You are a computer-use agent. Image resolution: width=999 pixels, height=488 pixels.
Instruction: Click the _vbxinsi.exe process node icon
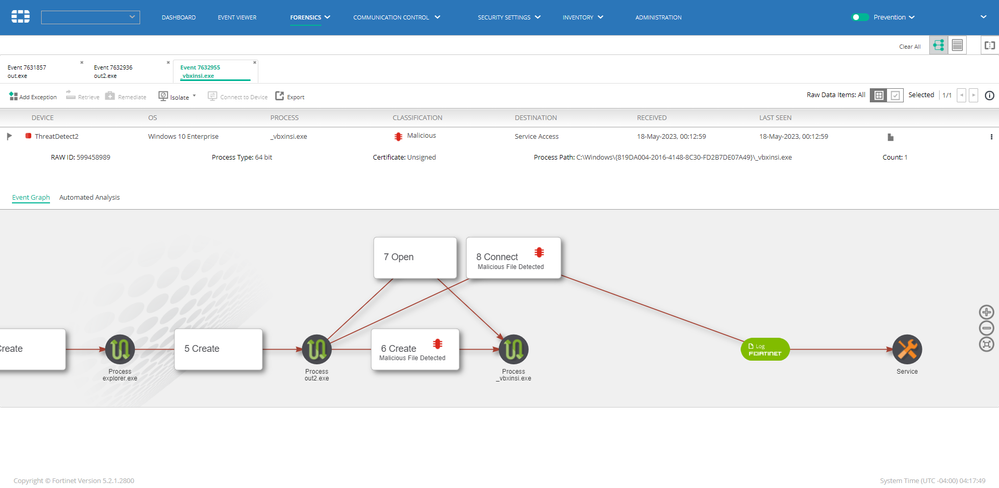click(514, 349)
